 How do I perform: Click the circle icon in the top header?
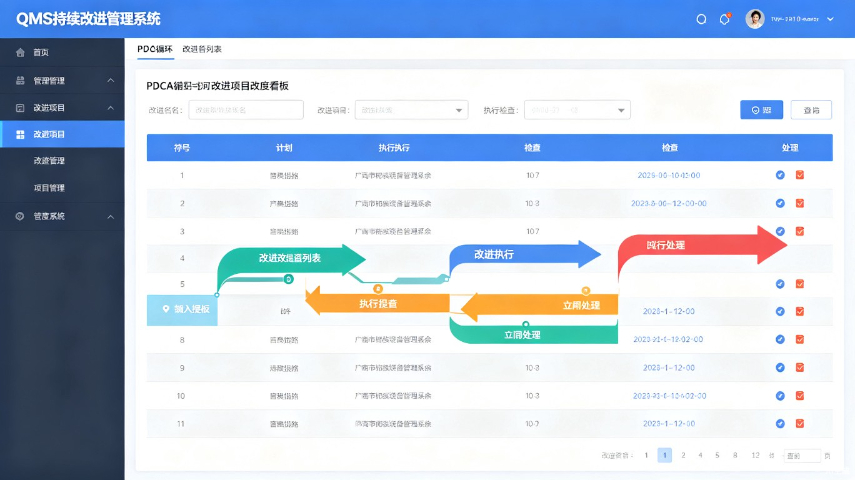(x=701, y=19)
